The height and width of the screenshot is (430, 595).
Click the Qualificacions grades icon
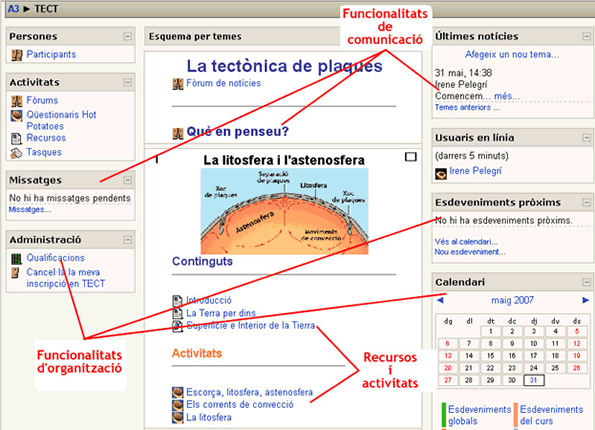click(16, 259)
